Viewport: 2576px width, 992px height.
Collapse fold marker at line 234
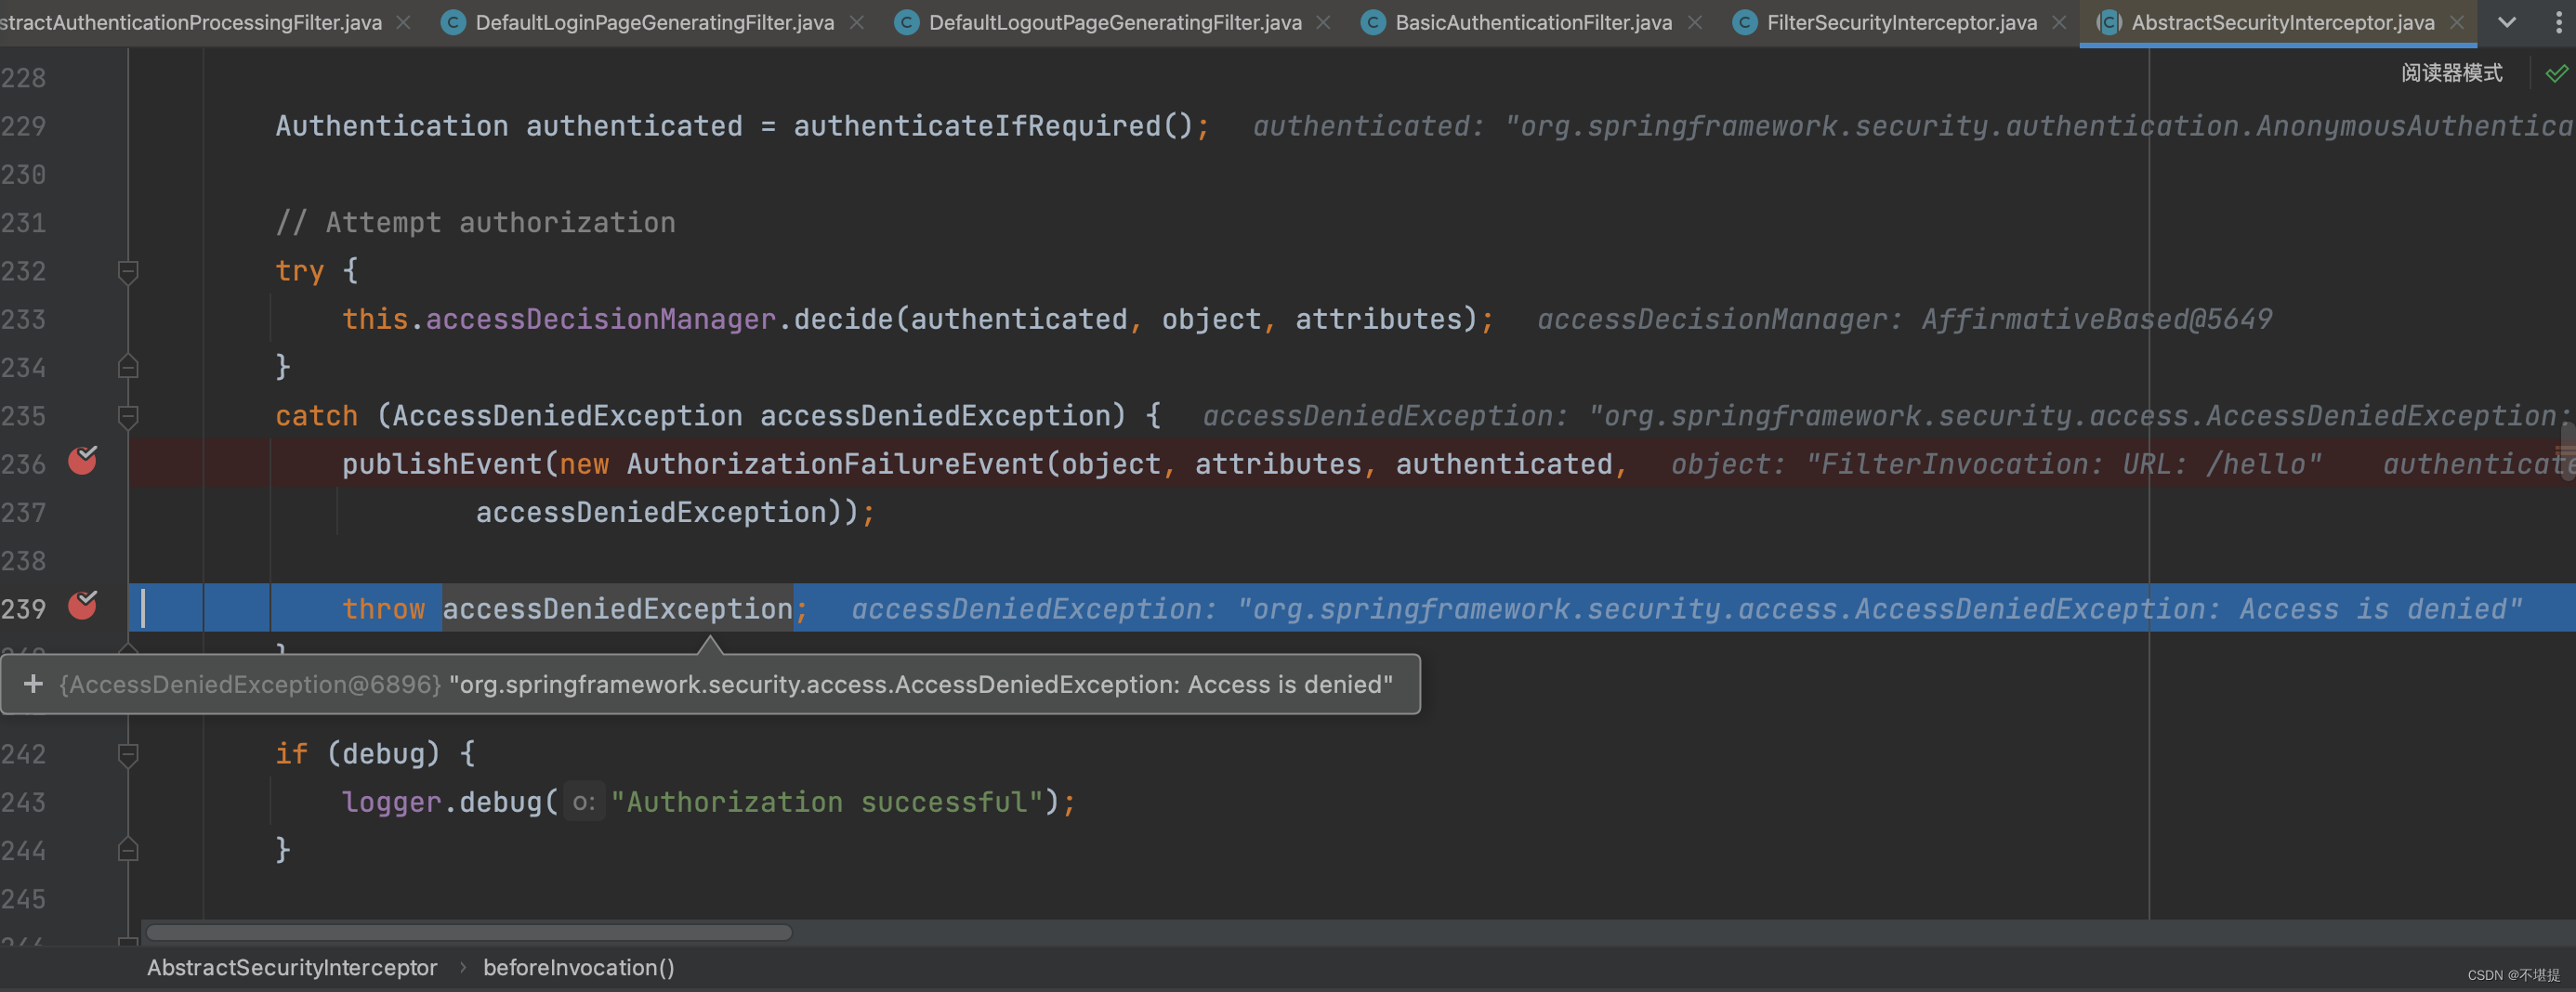click(128, 367)
